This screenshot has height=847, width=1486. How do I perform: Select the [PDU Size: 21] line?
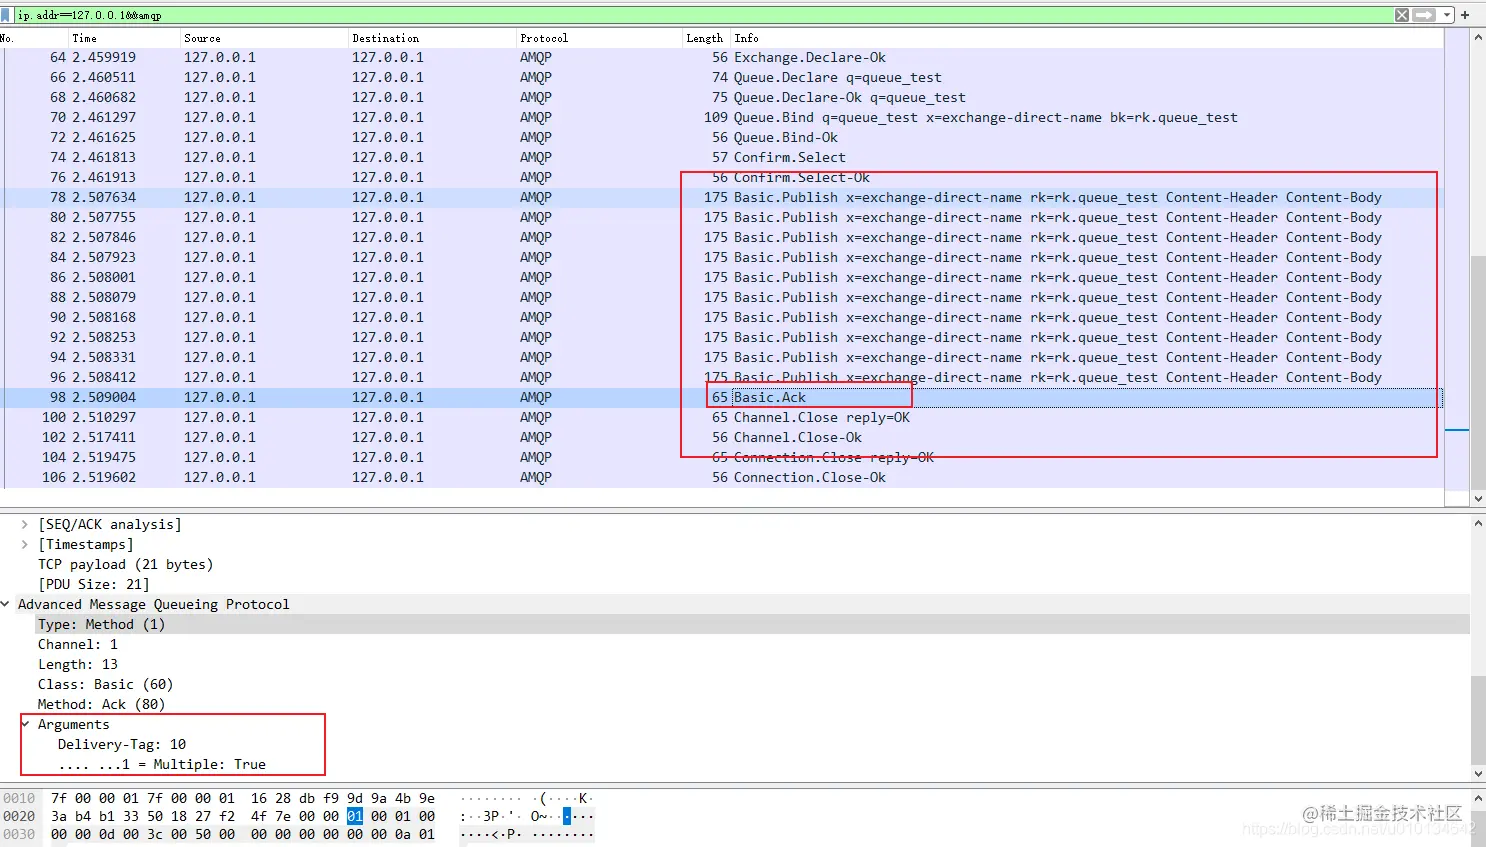tap(94, 584)
